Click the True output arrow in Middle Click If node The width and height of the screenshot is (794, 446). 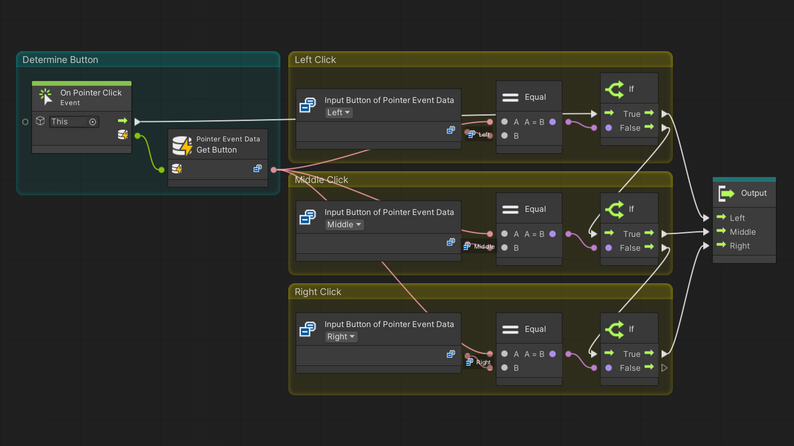(x=649, y=233)
